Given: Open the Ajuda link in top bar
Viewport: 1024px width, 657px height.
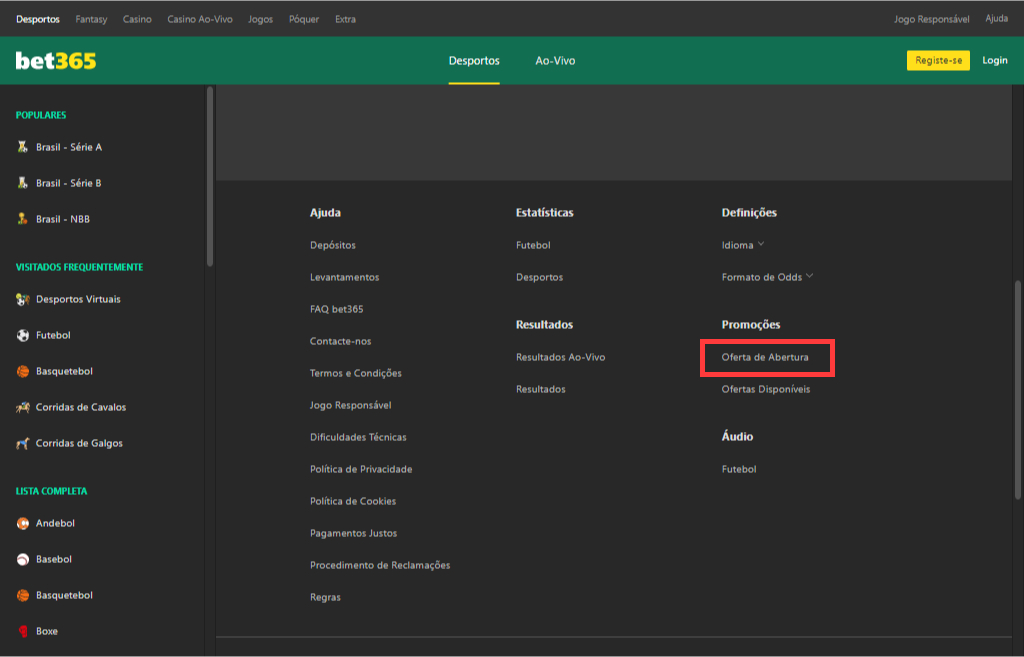Looking at the screenshot, I should click(x=997, y=18).
